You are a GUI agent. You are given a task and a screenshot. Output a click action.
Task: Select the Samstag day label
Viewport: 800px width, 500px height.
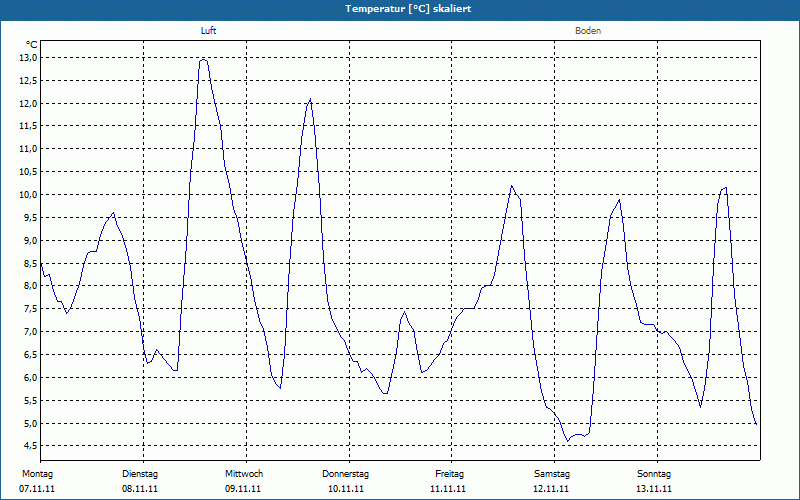552,474
